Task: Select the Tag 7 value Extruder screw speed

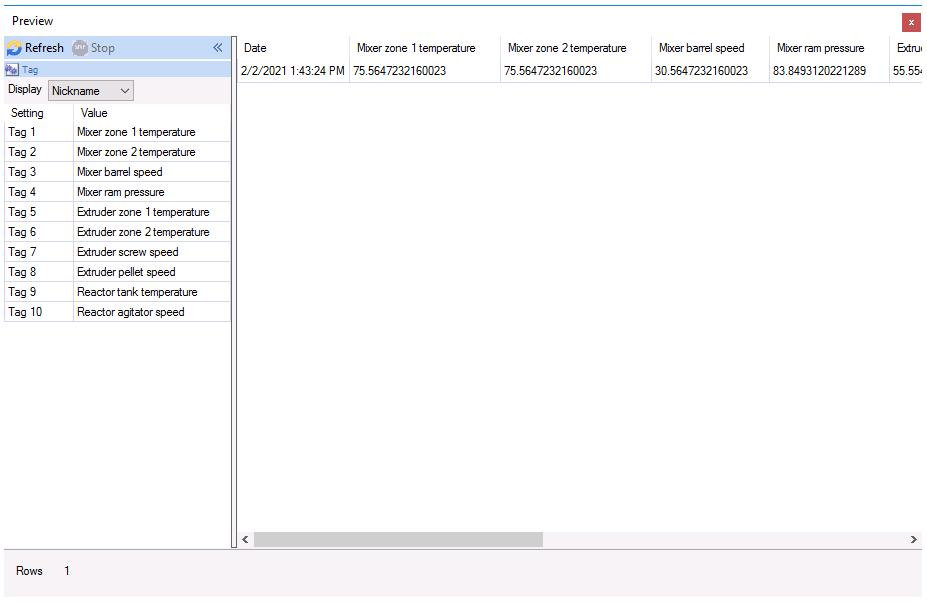Action: click(x=152, y=252)
